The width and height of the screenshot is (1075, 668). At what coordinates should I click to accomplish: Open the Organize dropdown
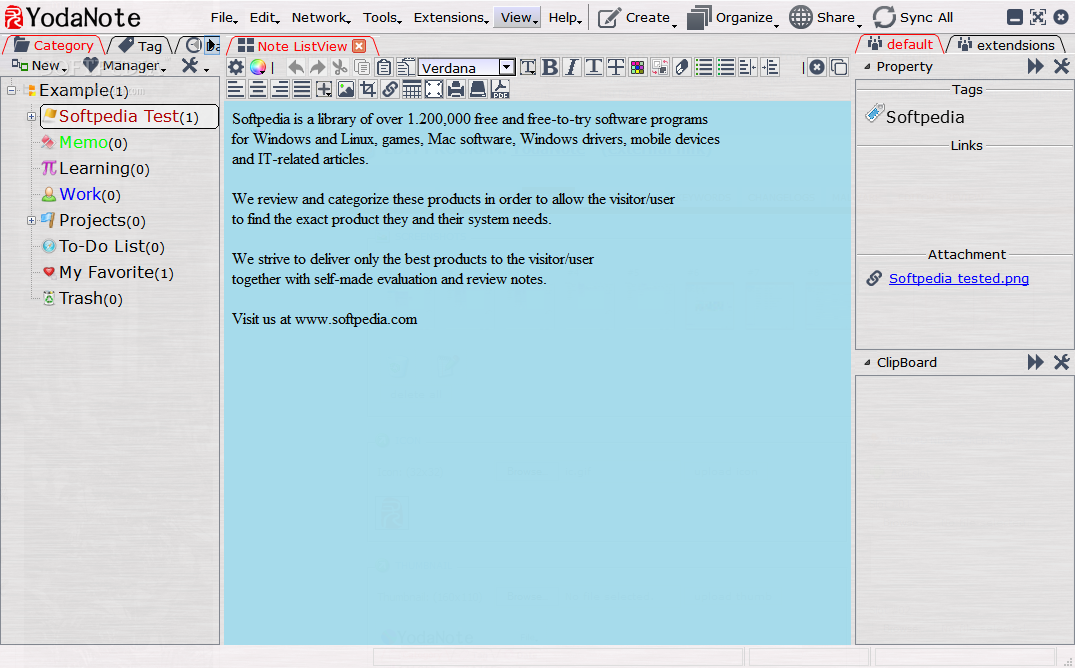pyautogui.click(x=733, y=18)
